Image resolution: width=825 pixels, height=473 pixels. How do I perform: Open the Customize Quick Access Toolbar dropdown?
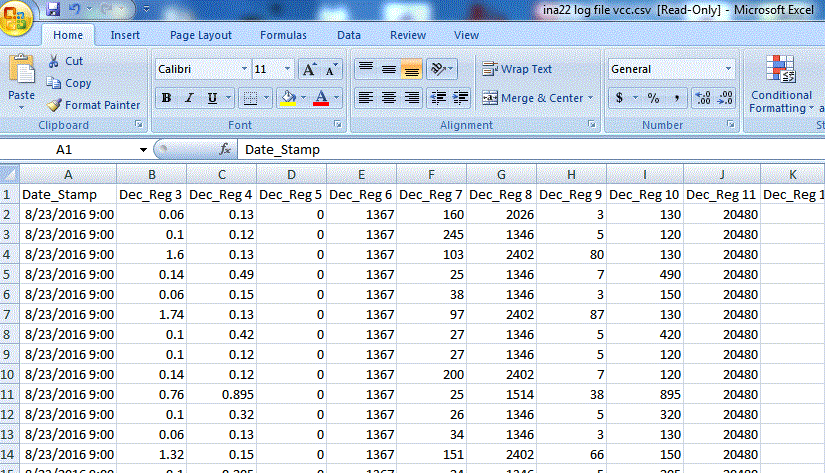(x=146, y=9)
